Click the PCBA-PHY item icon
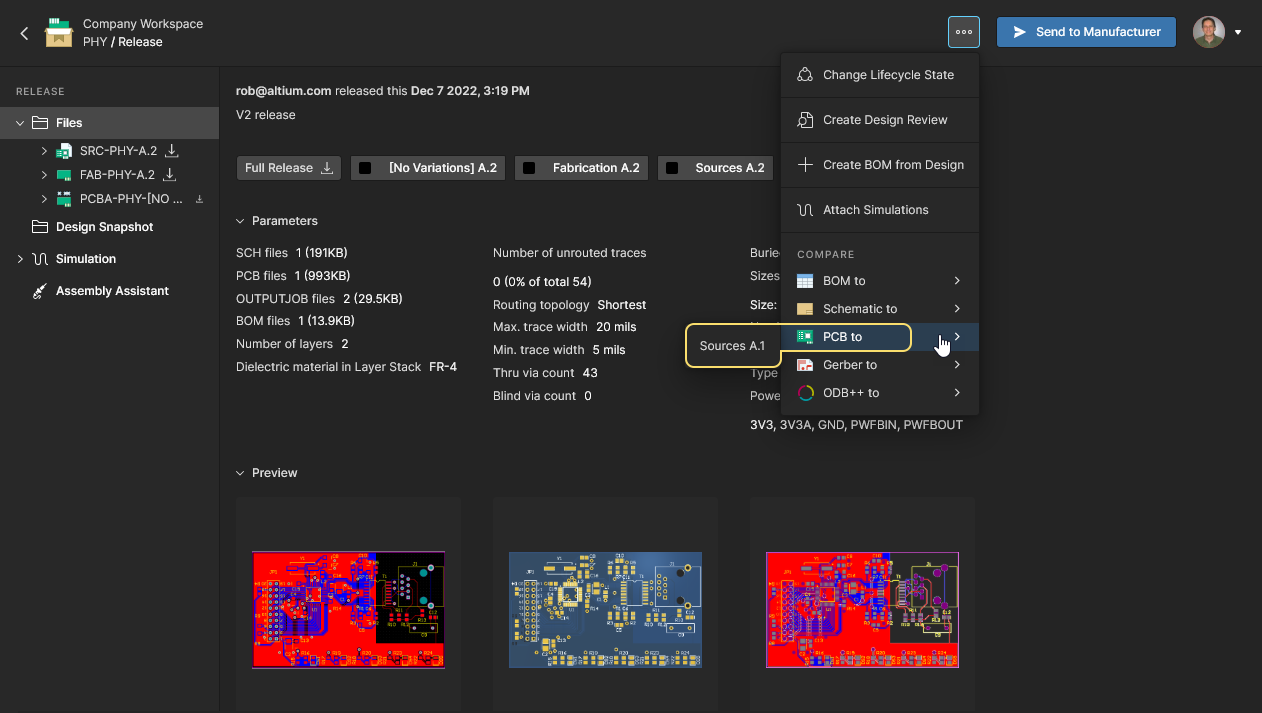The height and width of the screenshot is (713, 1262). 64,199
